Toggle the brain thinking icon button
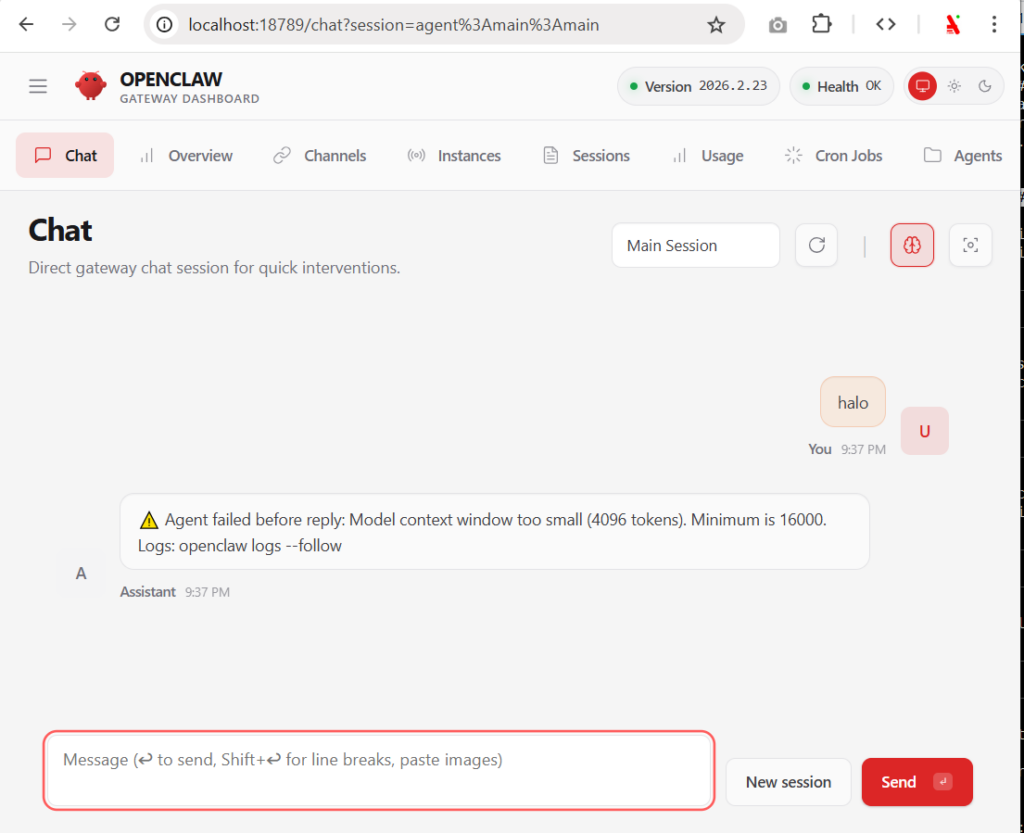1024x833 pixels. [x=912, y=245]
